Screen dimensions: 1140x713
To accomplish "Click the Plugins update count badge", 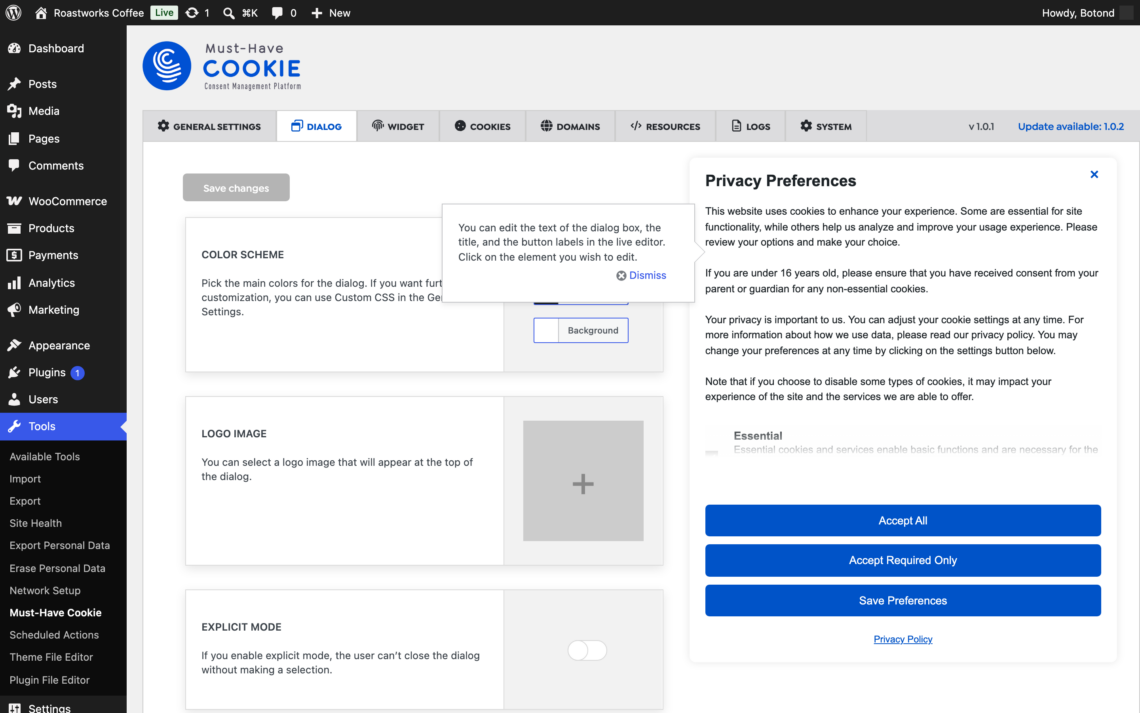I will point(77,373).
